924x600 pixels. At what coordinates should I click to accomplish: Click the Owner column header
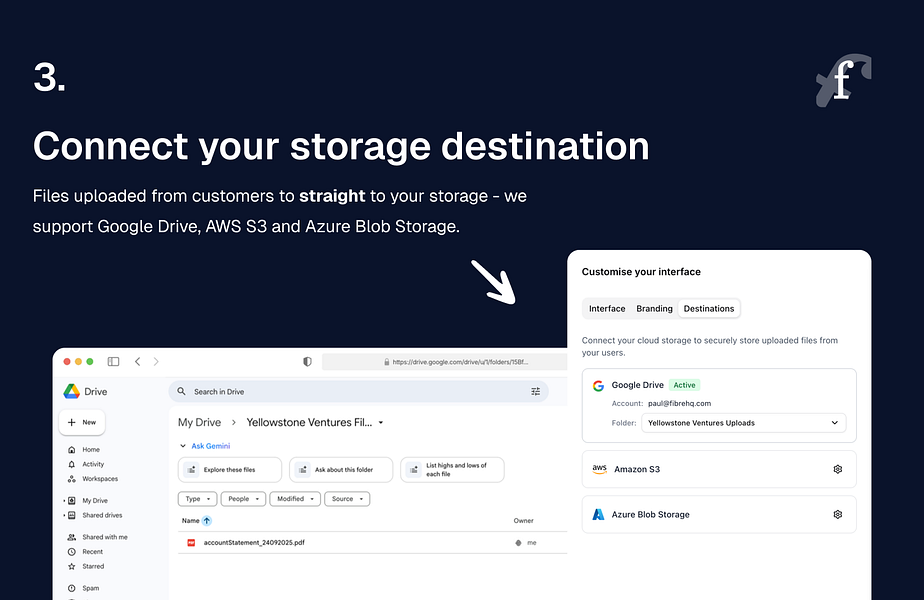[x=523, y=520]
